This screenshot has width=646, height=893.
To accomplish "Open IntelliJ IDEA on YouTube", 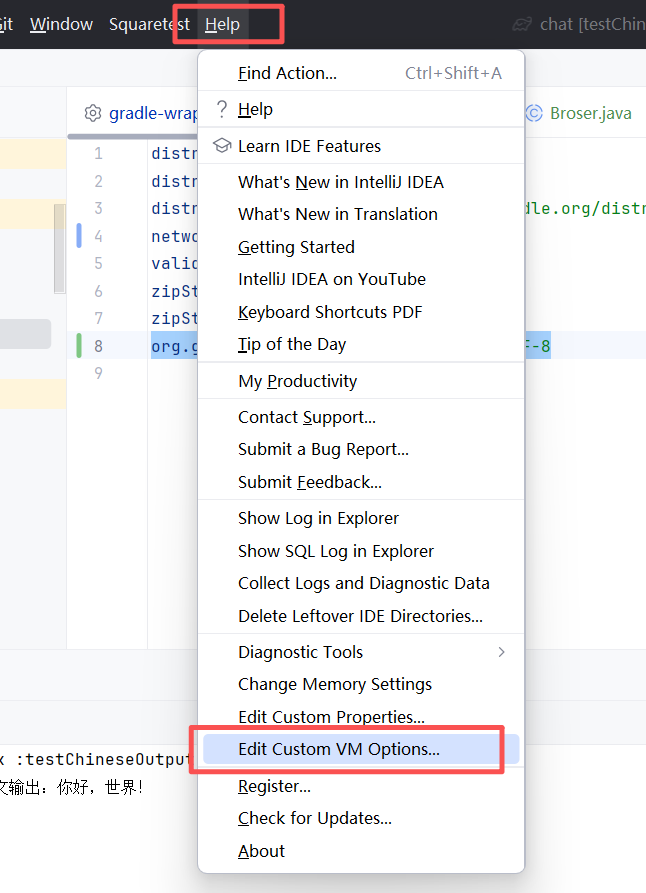I will (361, 279).
